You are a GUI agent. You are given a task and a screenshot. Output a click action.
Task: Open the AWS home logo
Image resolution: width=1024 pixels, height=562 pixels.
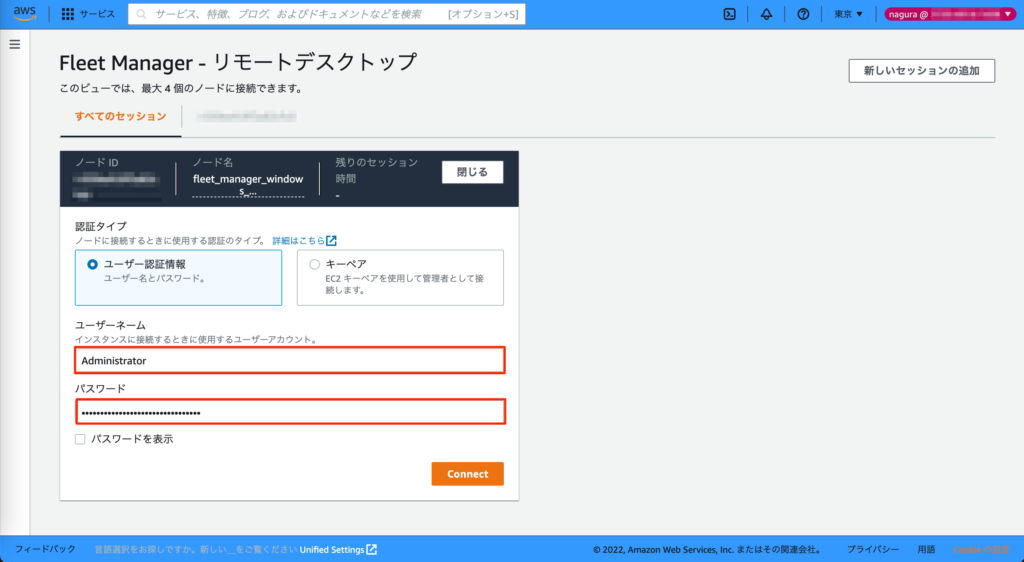click(25, 14)
